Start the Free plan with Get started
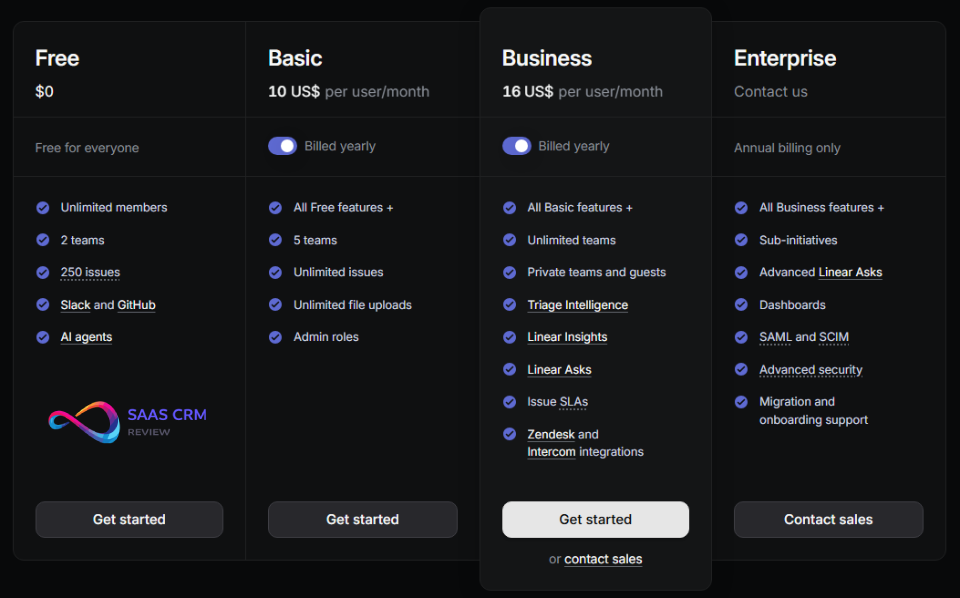This screenshot has height=598, width=960. point(129,520)
